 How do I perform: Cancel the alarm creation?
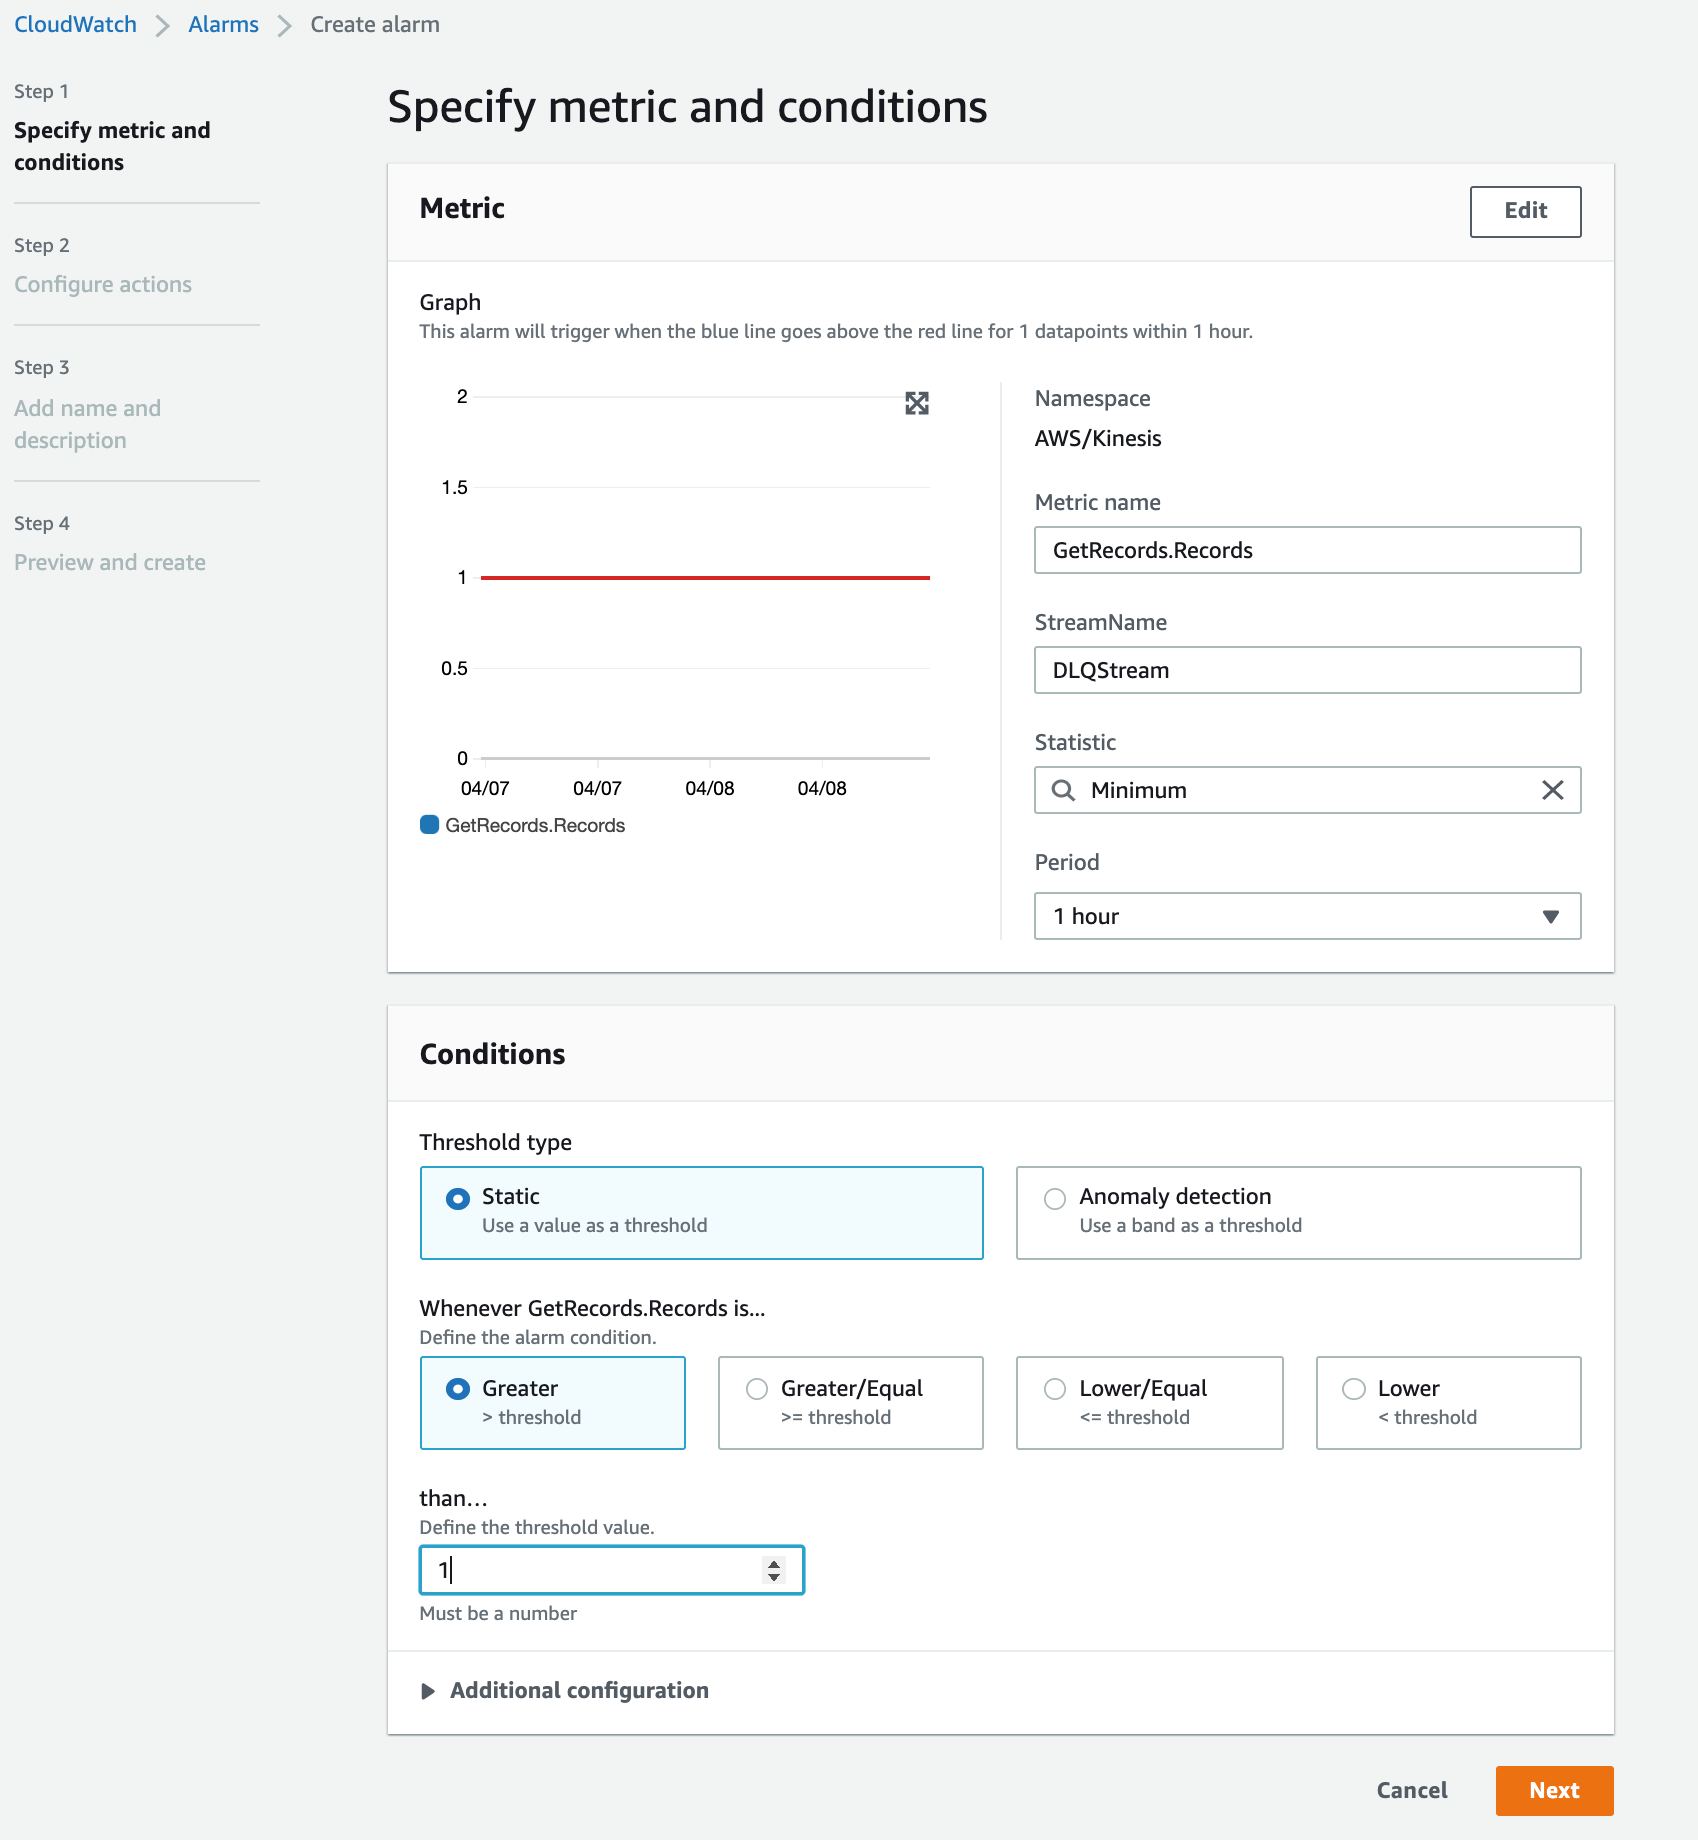coord(1411,1790)
